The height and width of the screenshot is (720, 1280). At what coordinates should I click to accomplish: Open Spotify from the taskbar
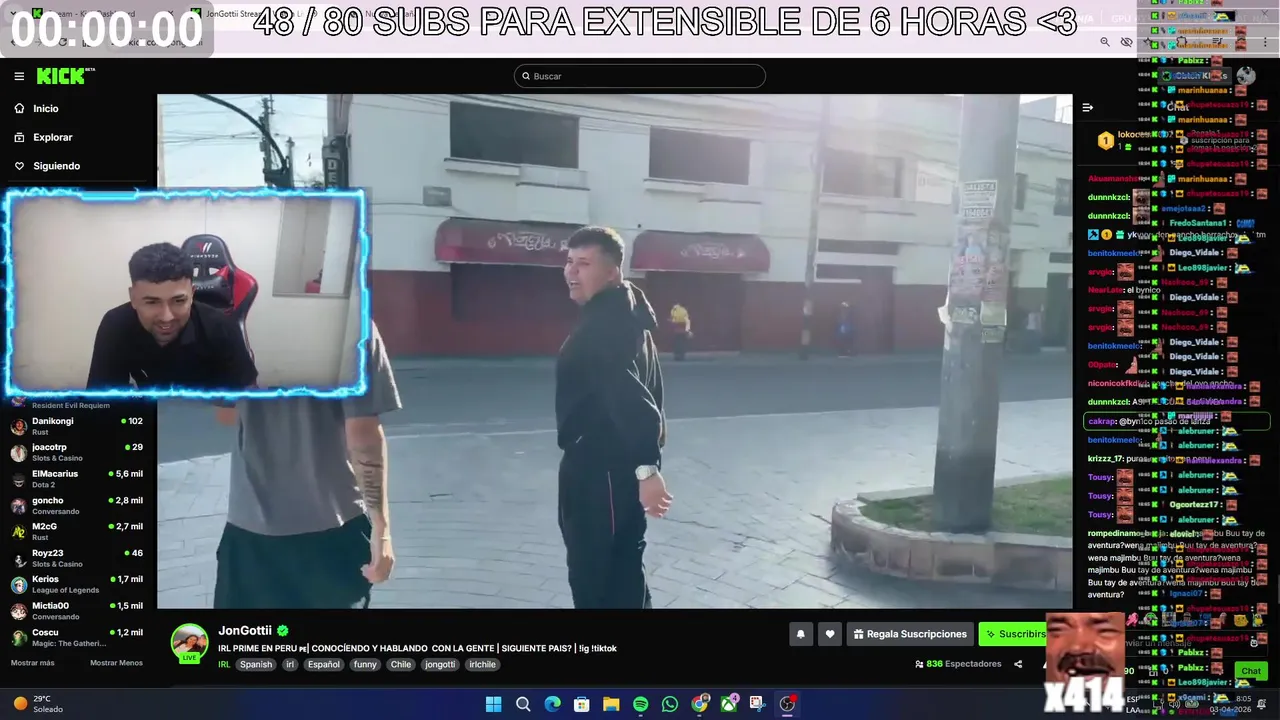click(x=640, y=704)
